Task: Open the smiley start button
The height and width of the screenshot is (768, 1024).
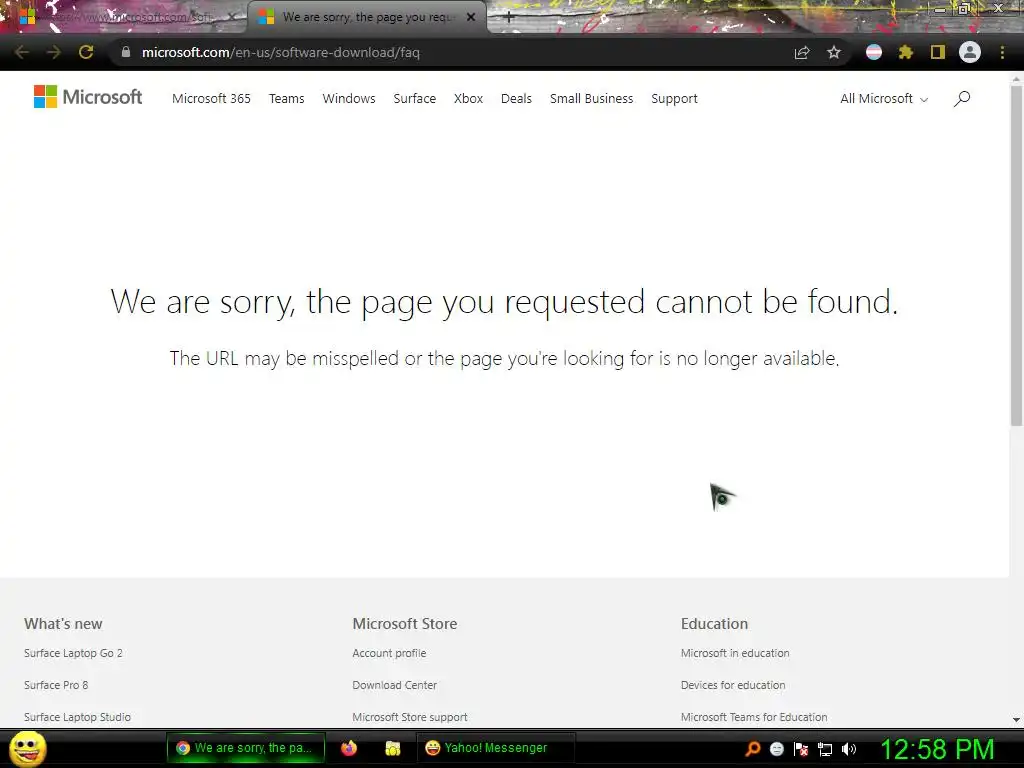Action: tap(28, 748)
